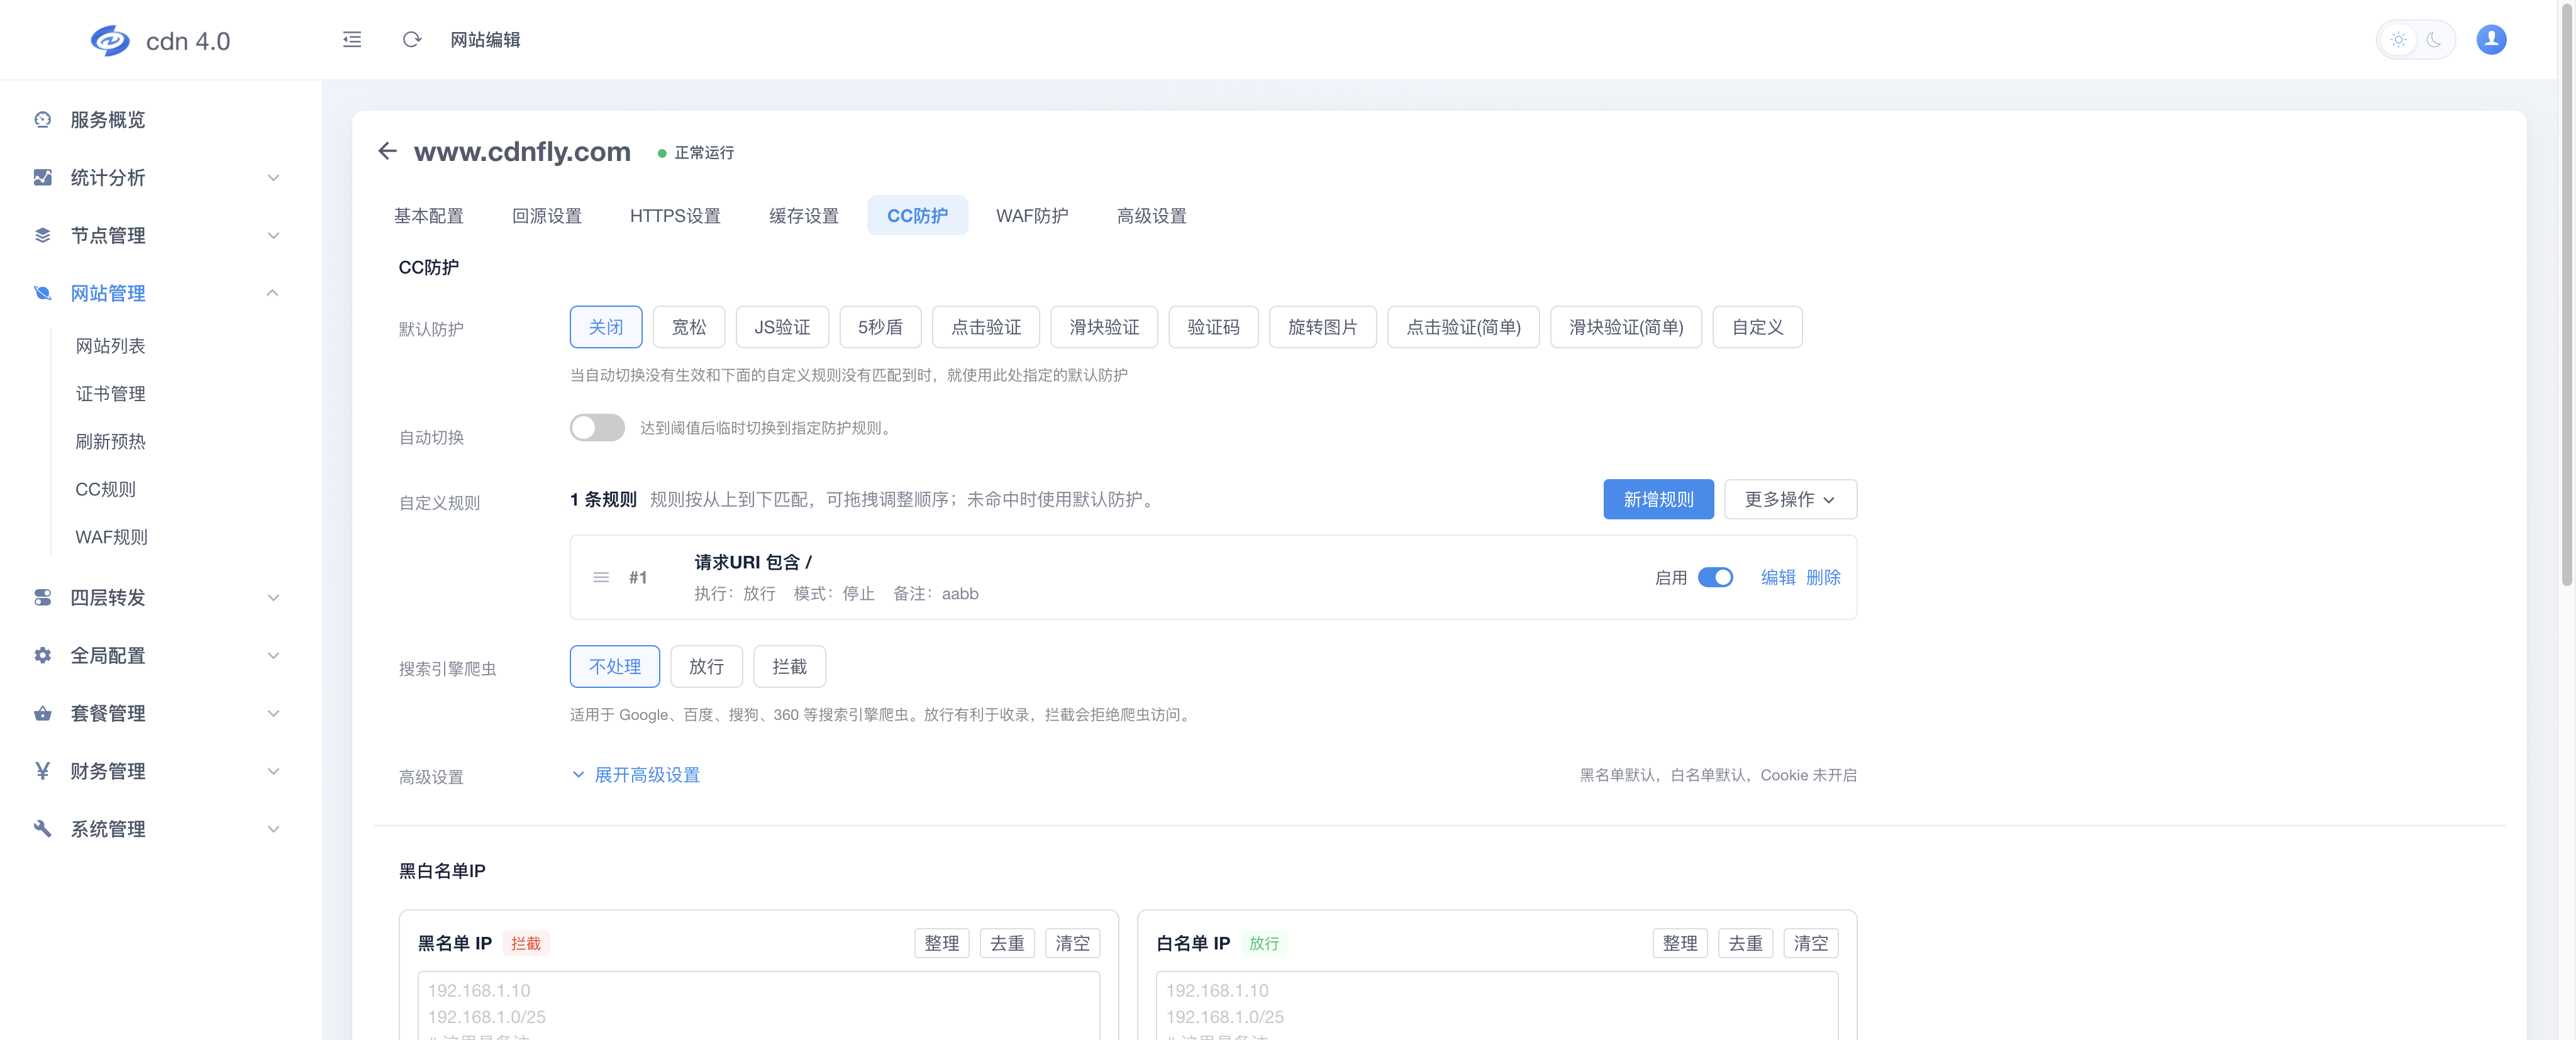Expand the 套餐管理 sidebar menu
The image size is (2576, 1040).
pyautogui.click(x=273, y=714)
